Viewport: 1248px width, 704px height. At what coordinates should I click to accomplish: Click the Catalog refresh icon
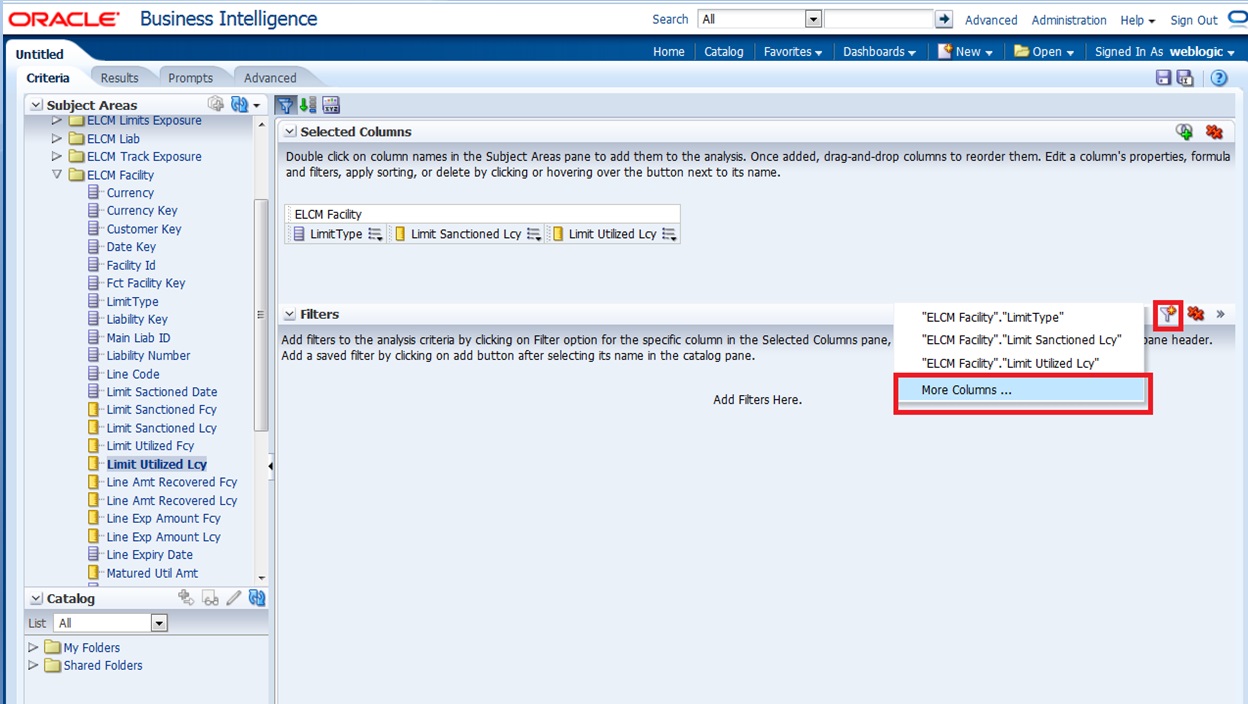pyautogui.click(x=257, y=598)
